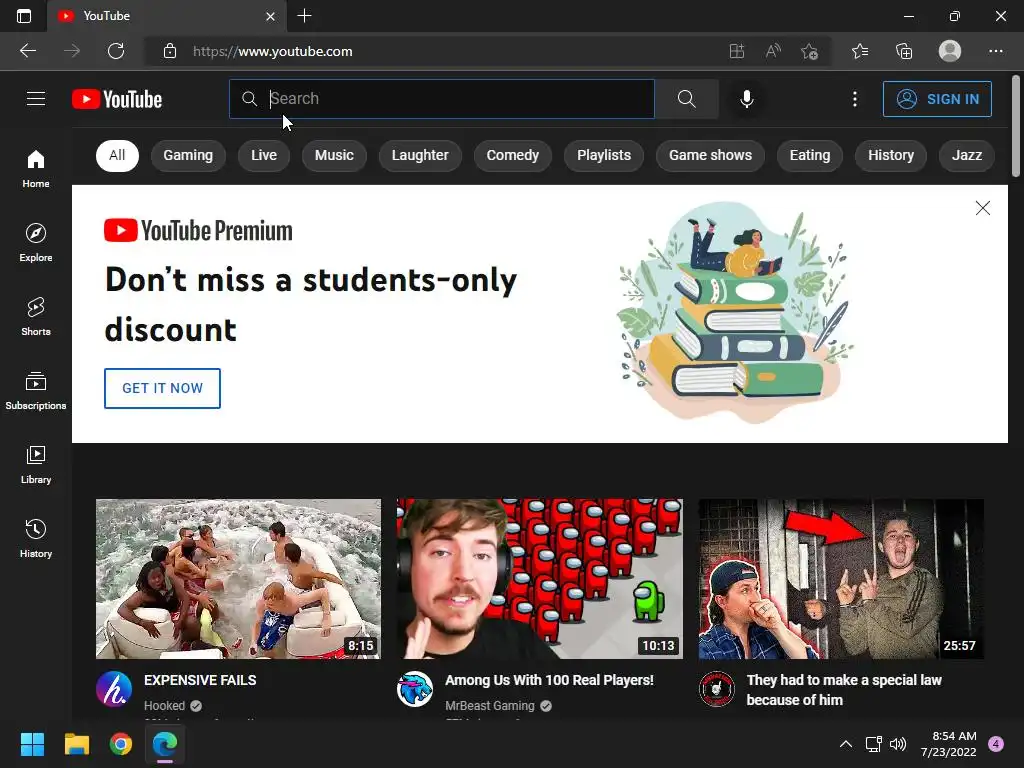The height and width of the screenshot is (768, 1024).
Task: Open Google Chrome from taskbar
Action: [x=121, y=744]
